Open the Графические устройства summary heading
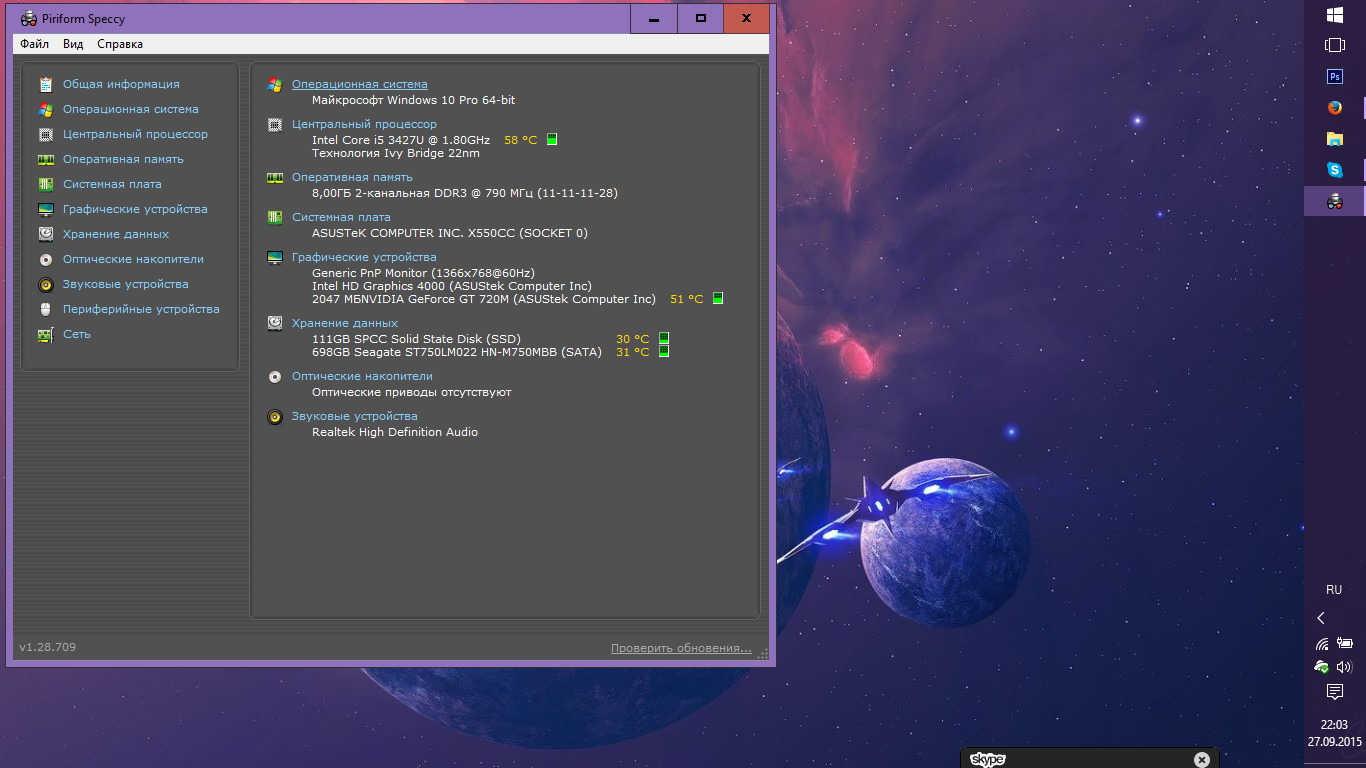1366x768 pixels. (x=364, y=257)
